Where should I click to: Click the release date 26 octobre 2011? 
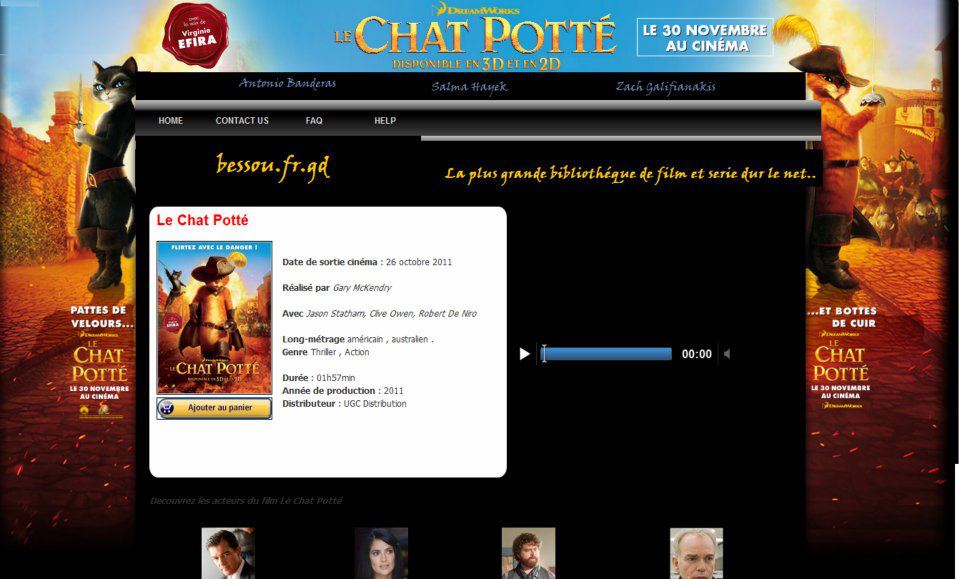click(419, 262)
